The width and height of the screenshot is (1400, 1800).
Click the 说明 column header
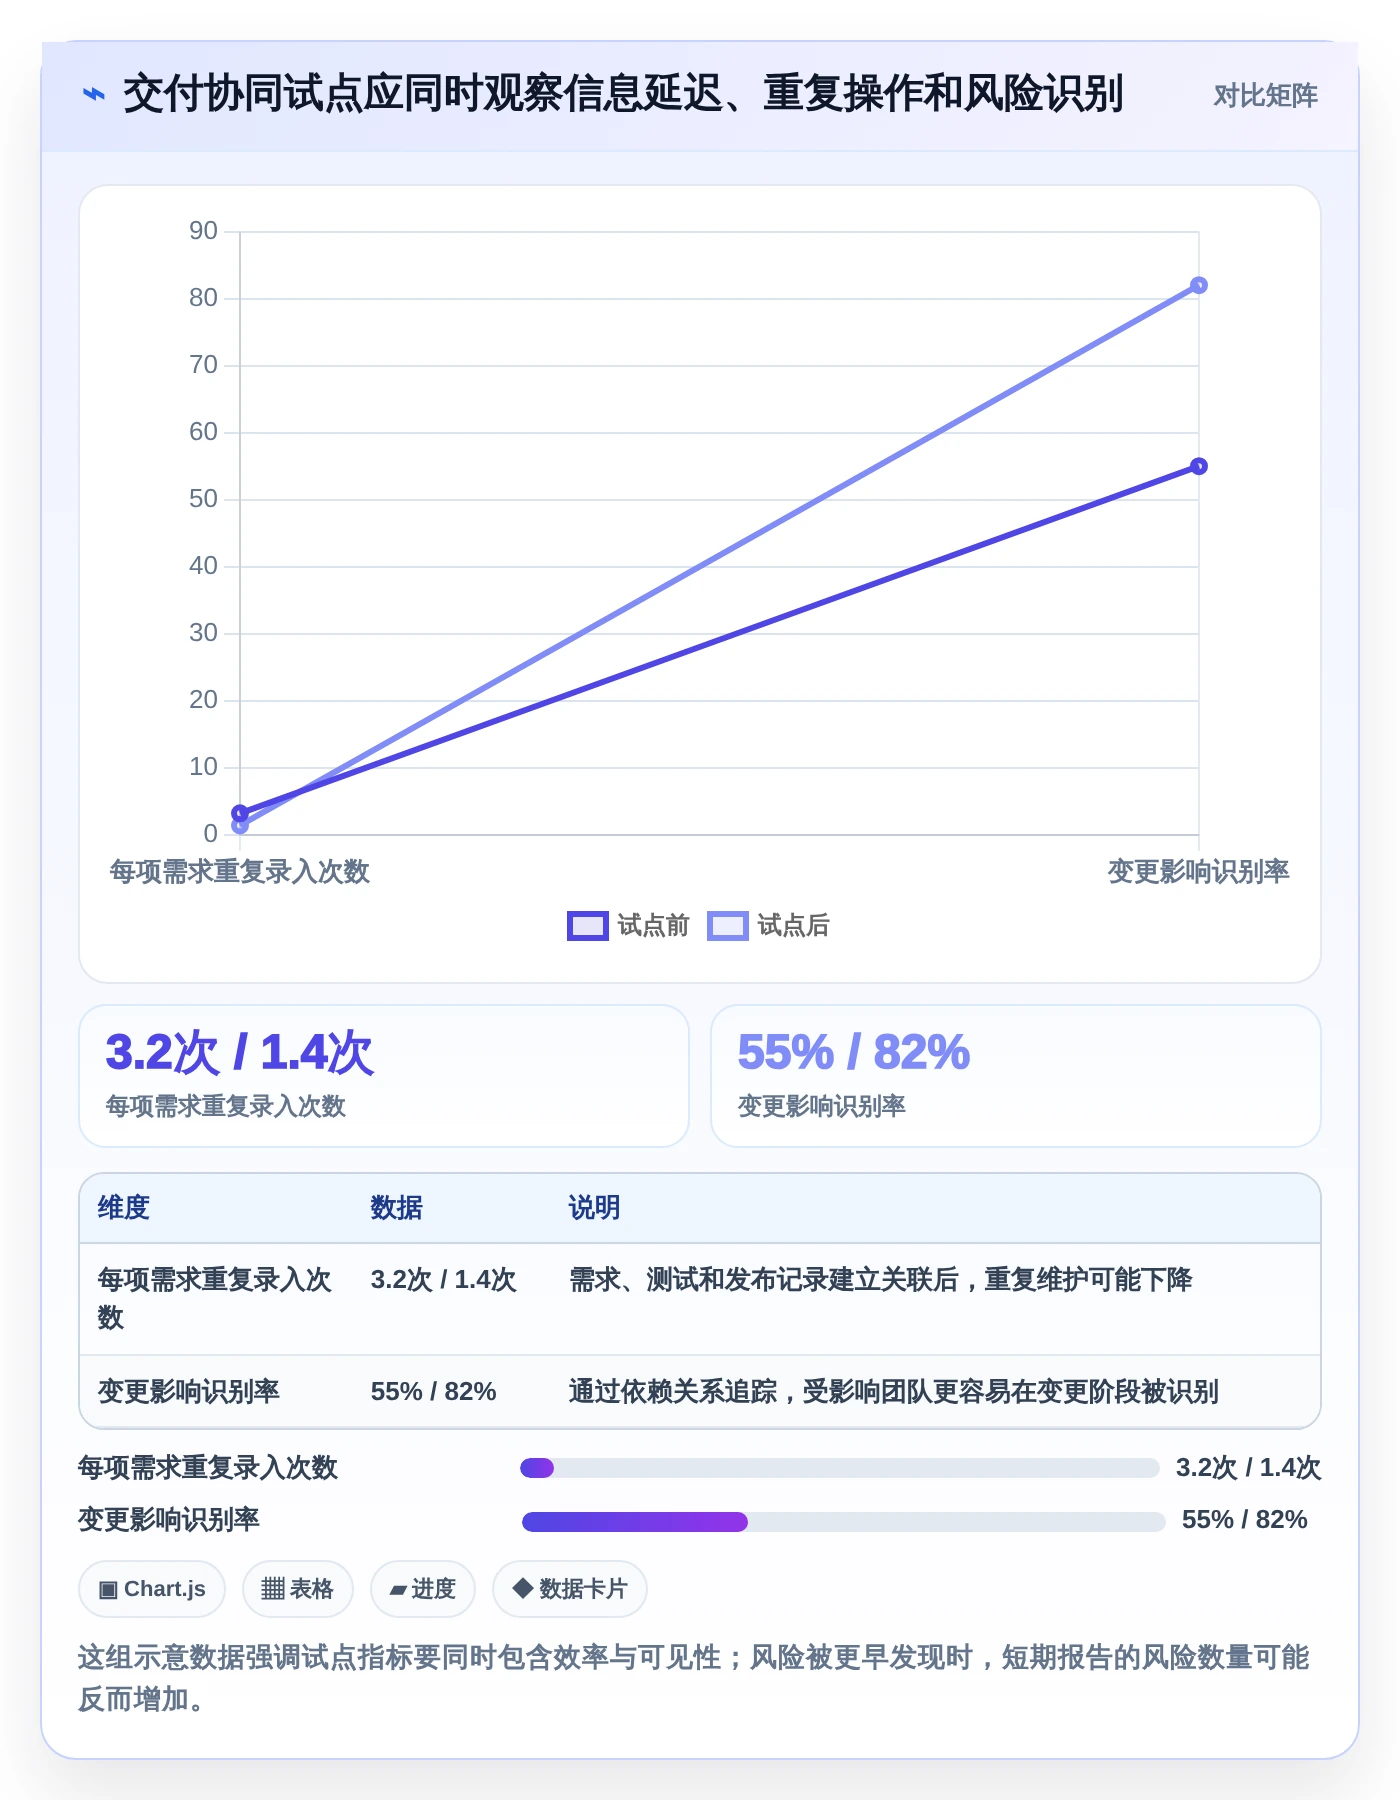(595, 1208)
